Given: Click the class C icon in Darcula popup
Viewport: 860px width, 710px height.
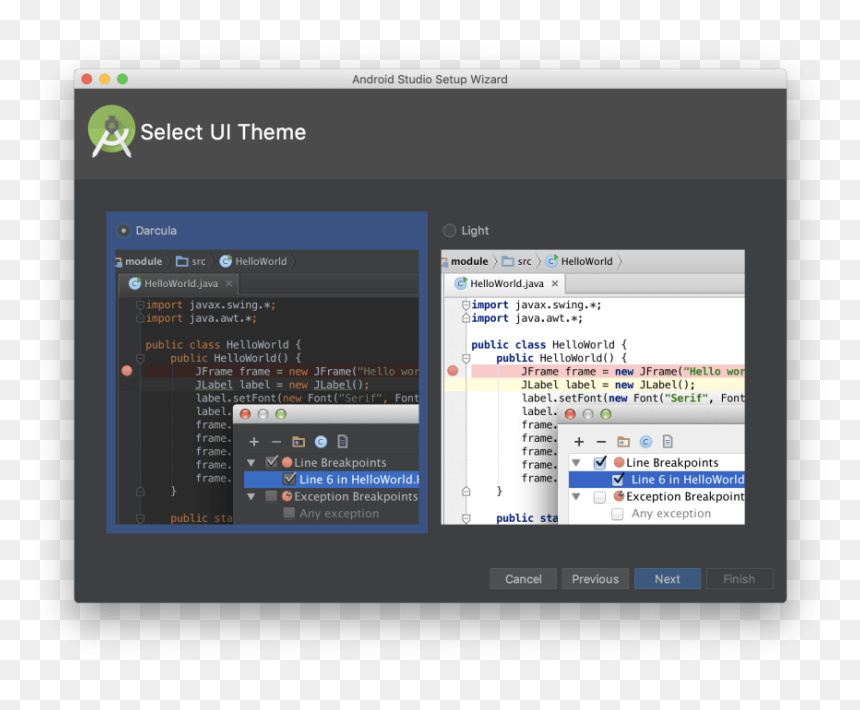Looking at the screenshot, I should click(321, 441).
